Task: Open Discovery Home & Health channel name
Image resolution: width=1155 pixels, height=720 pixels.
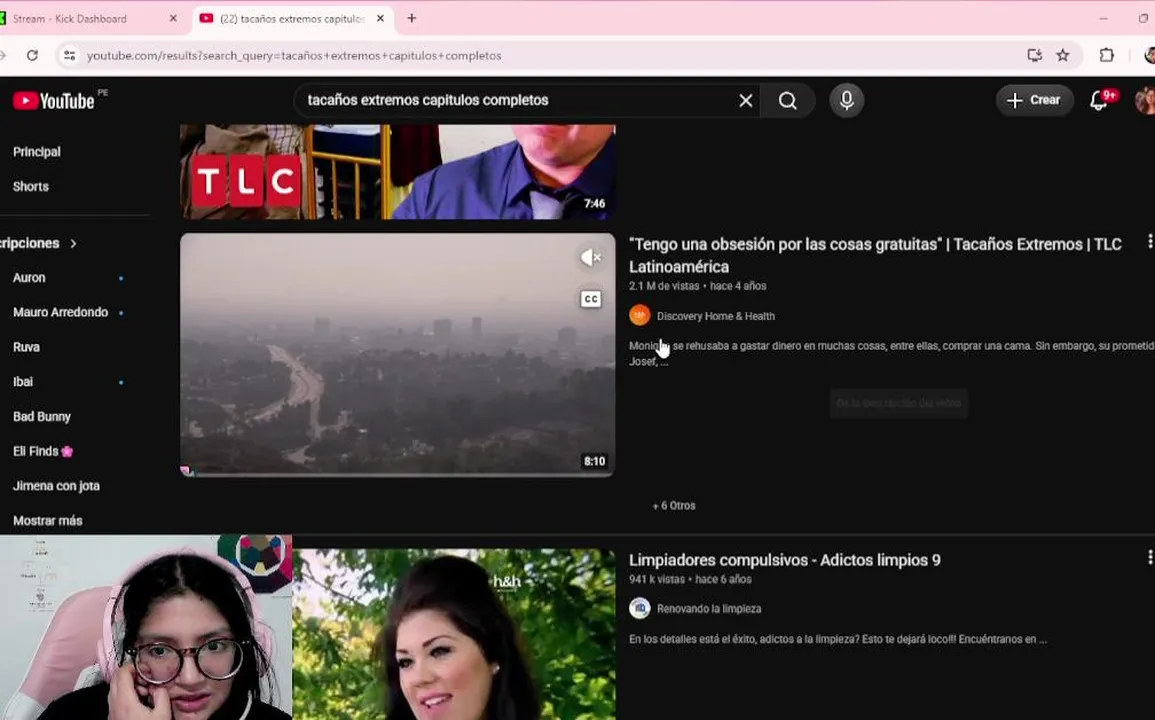Action: (x=715, y=316)
